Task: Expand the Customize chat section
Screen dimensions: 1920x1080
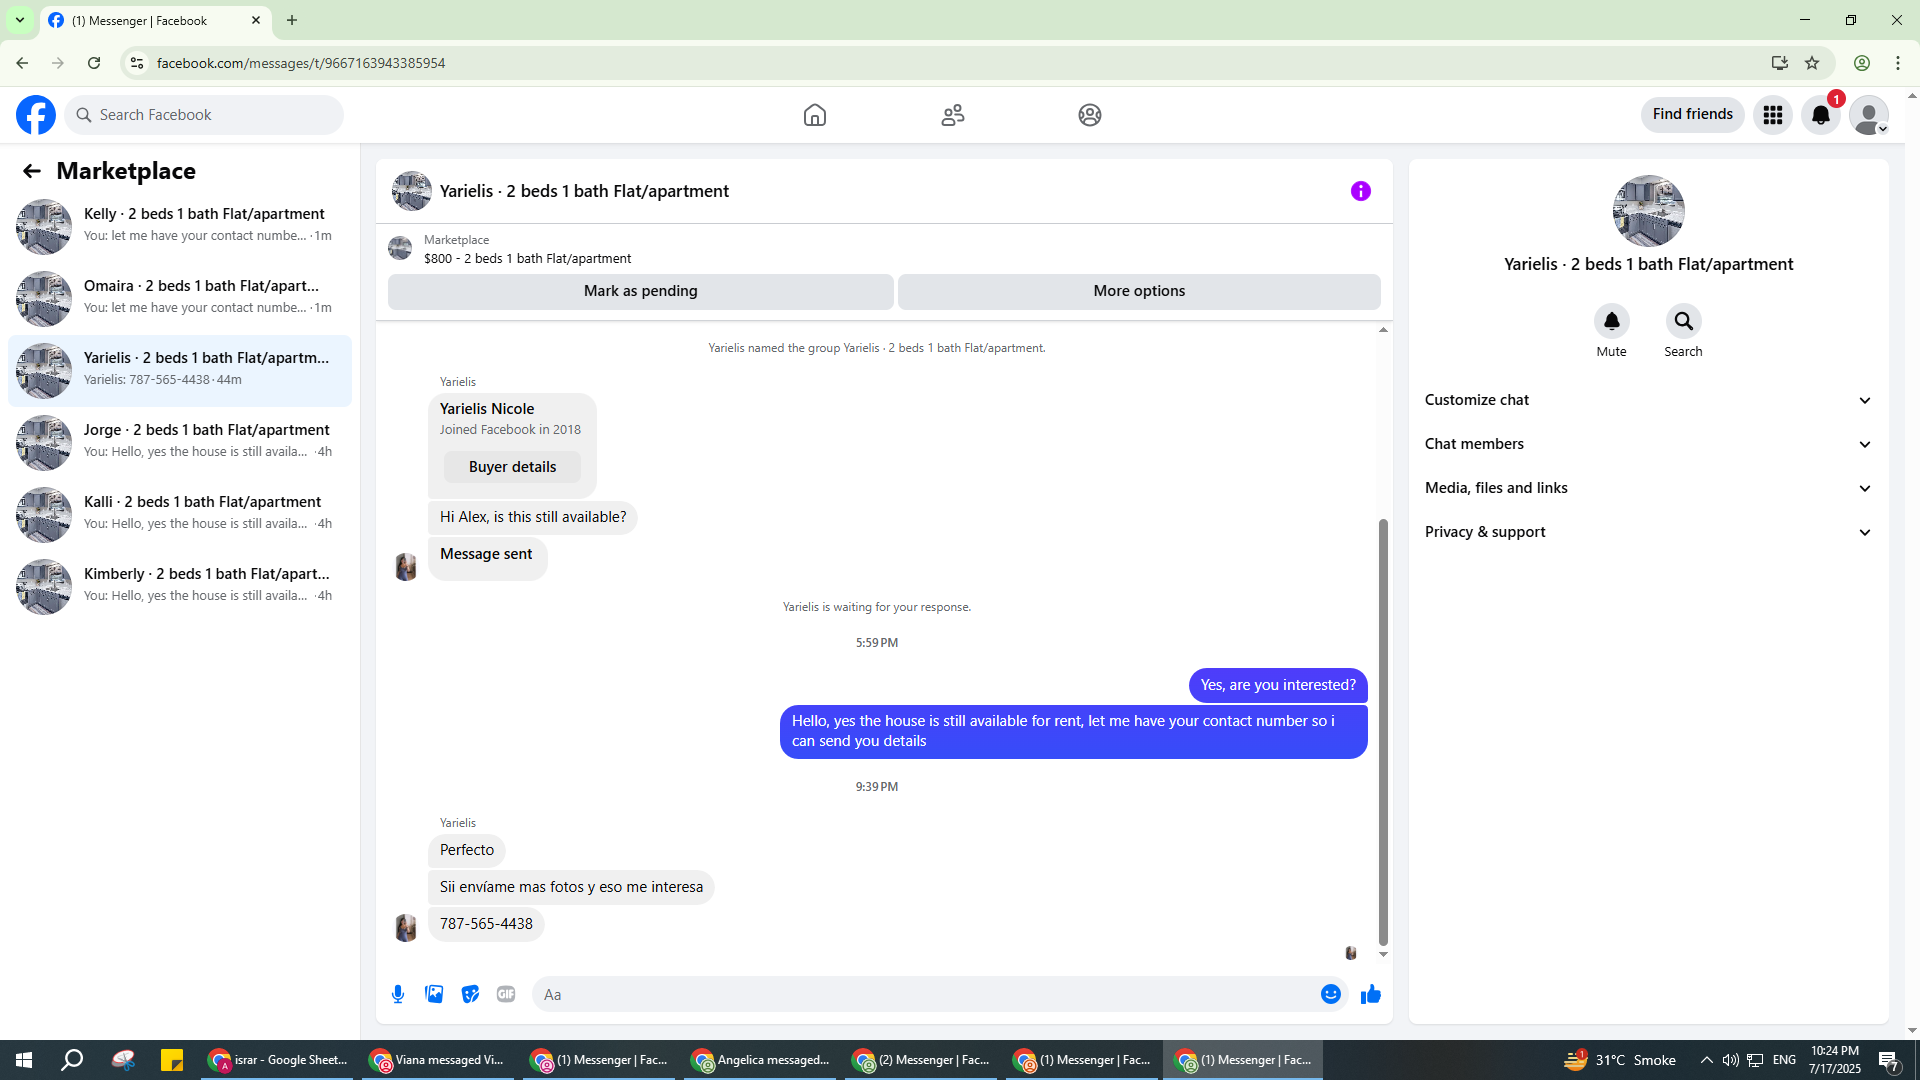Action: (x=1648, y=400)
